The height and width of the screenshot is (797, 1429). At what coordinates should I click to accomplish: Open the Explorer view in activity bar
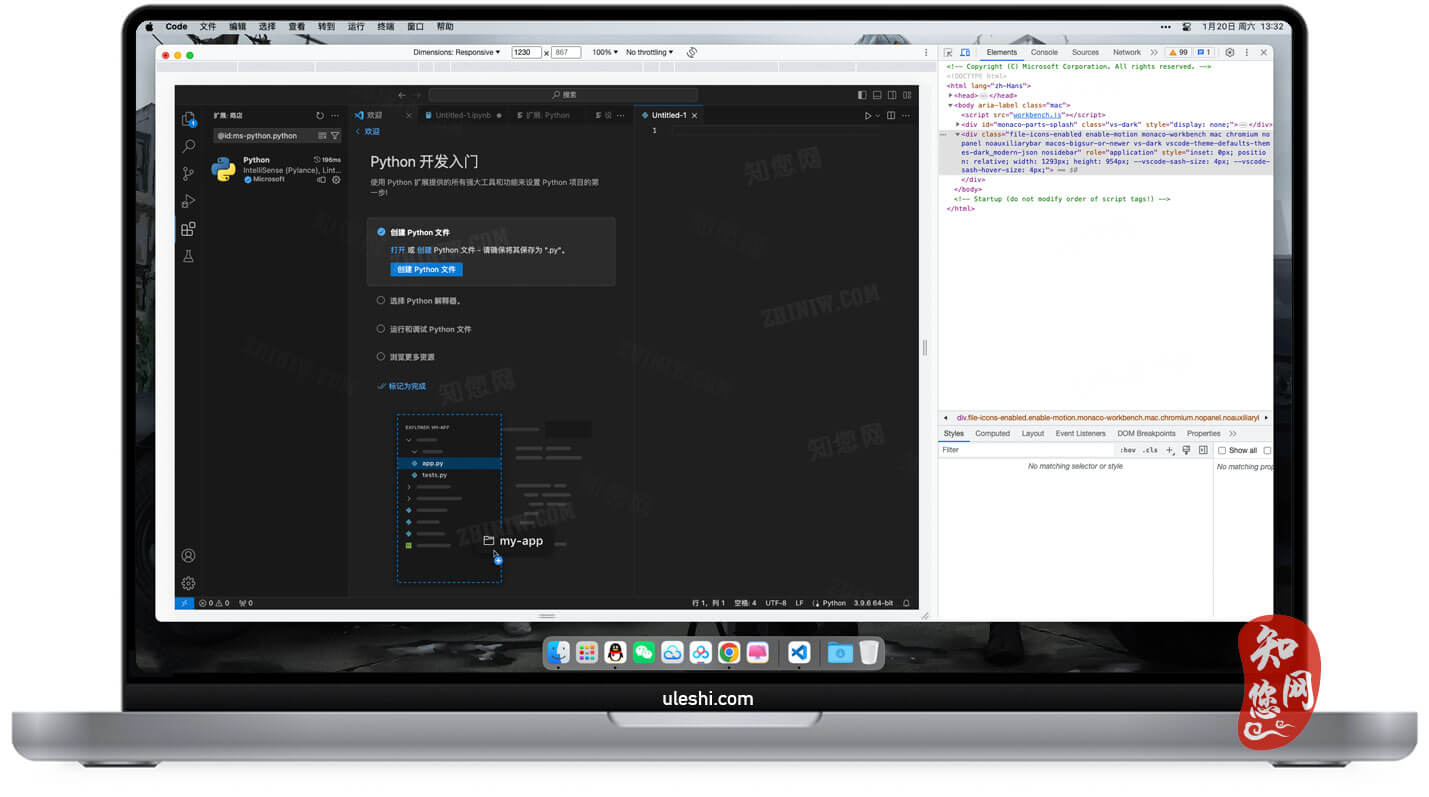click(x=188, y=119)
